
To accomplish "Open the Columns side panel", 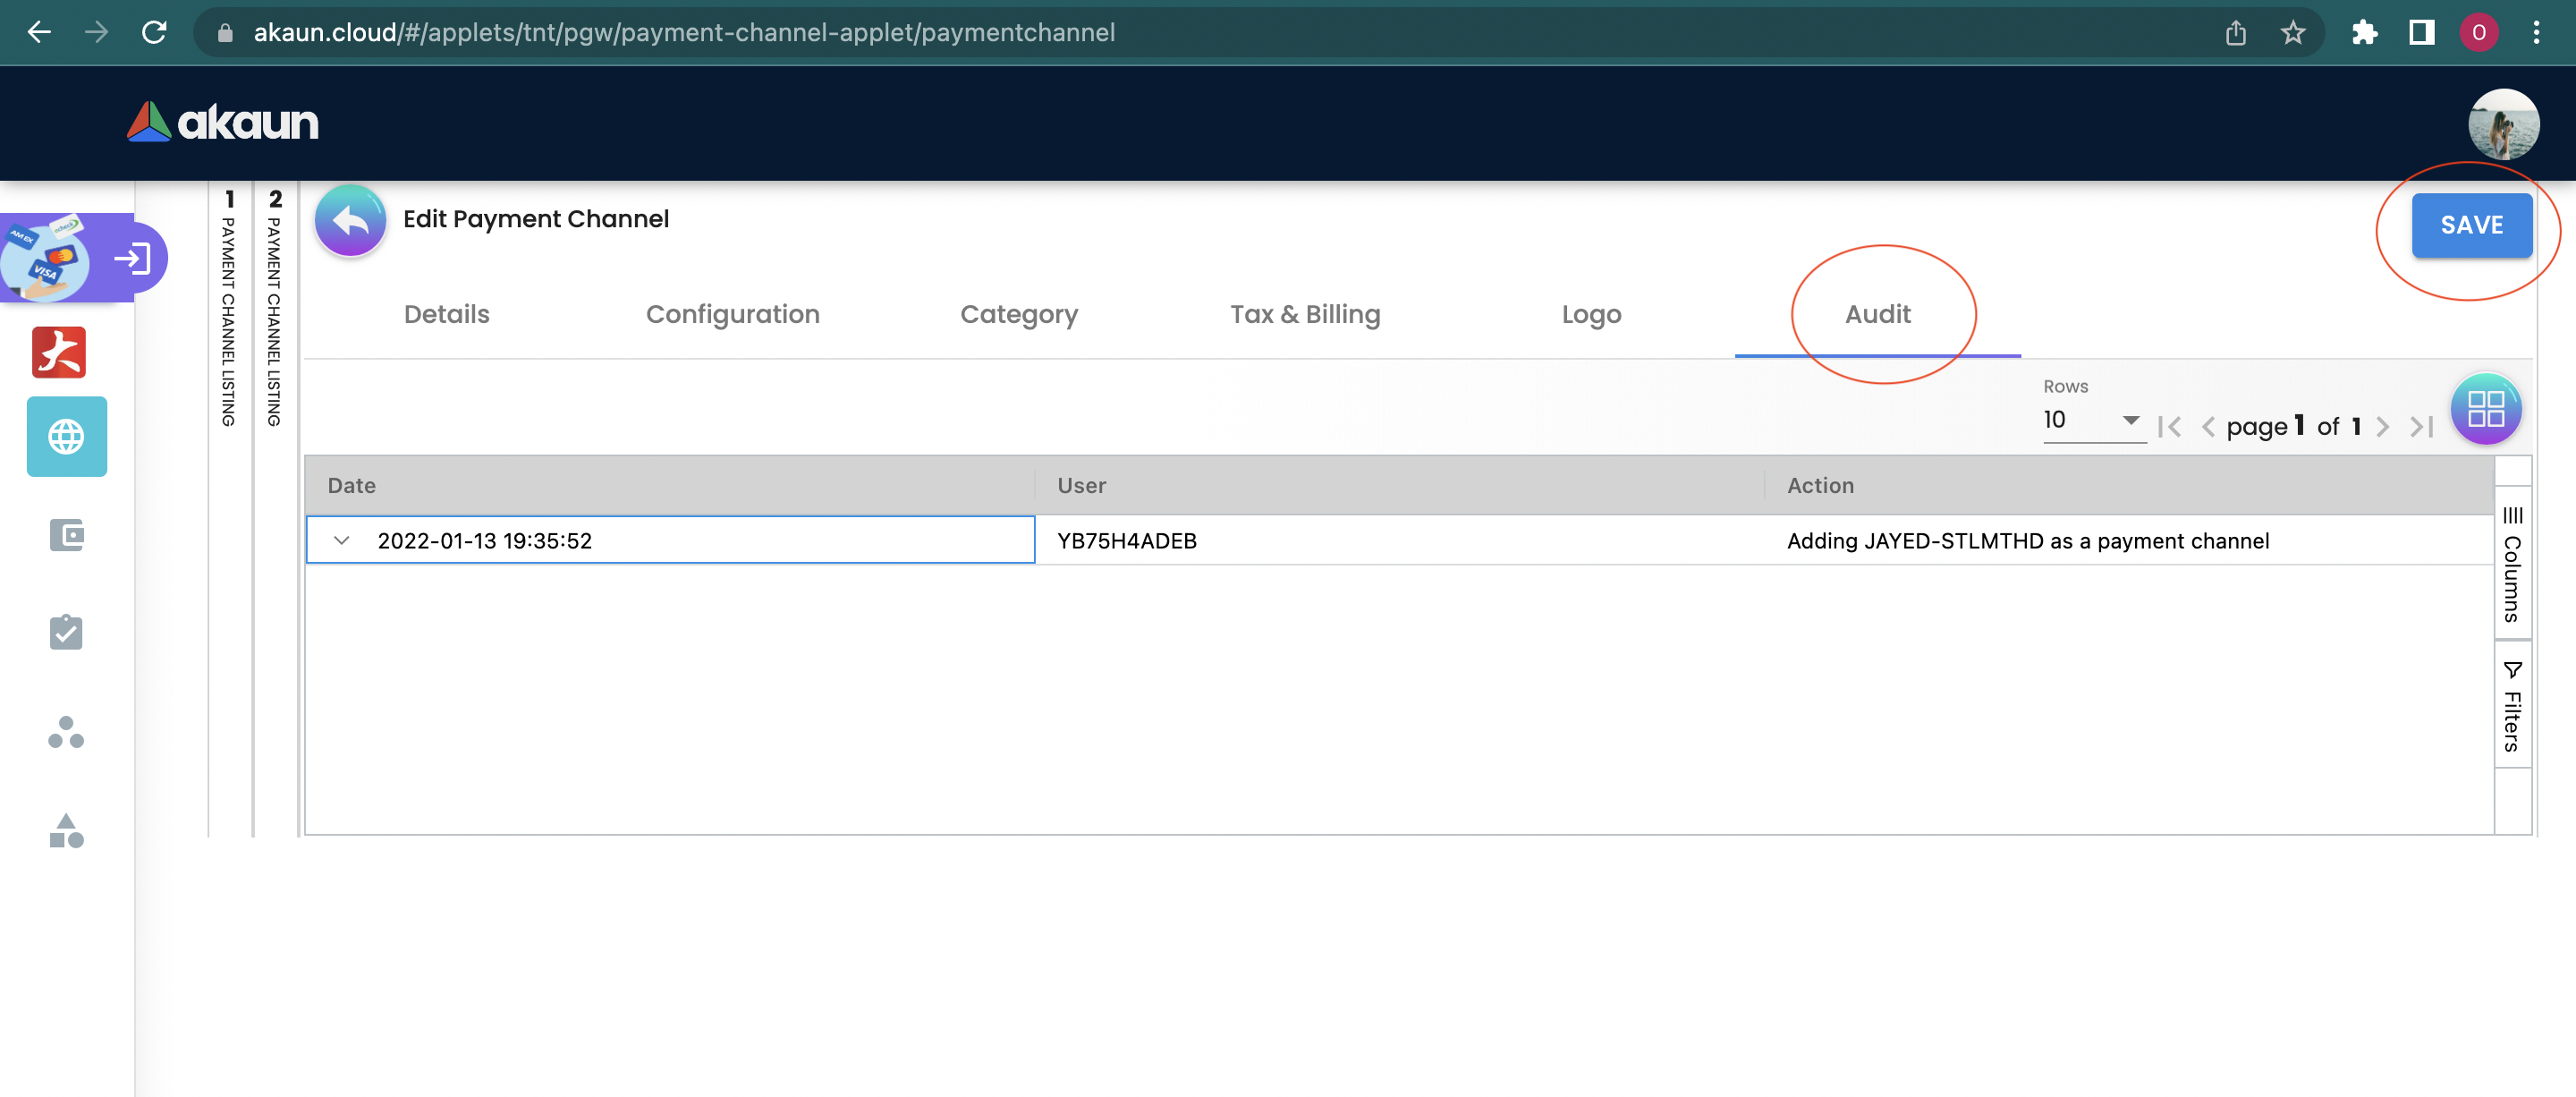I will pos(2512,565).
